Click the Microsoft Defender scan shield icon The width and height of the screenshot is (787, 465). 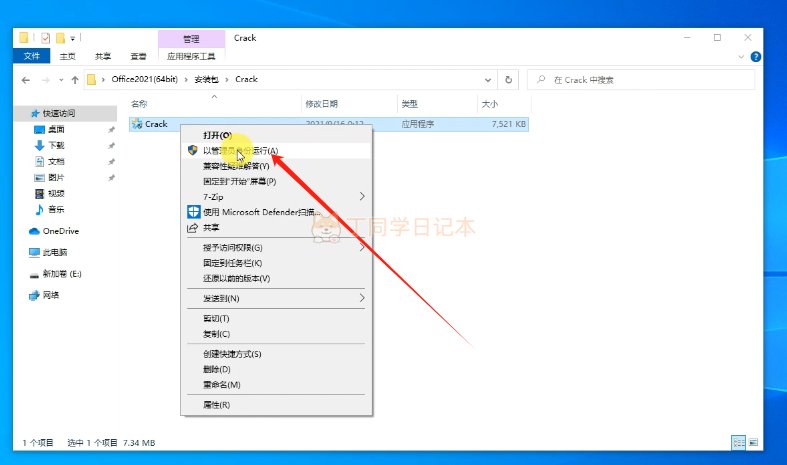tap(193, 212)
